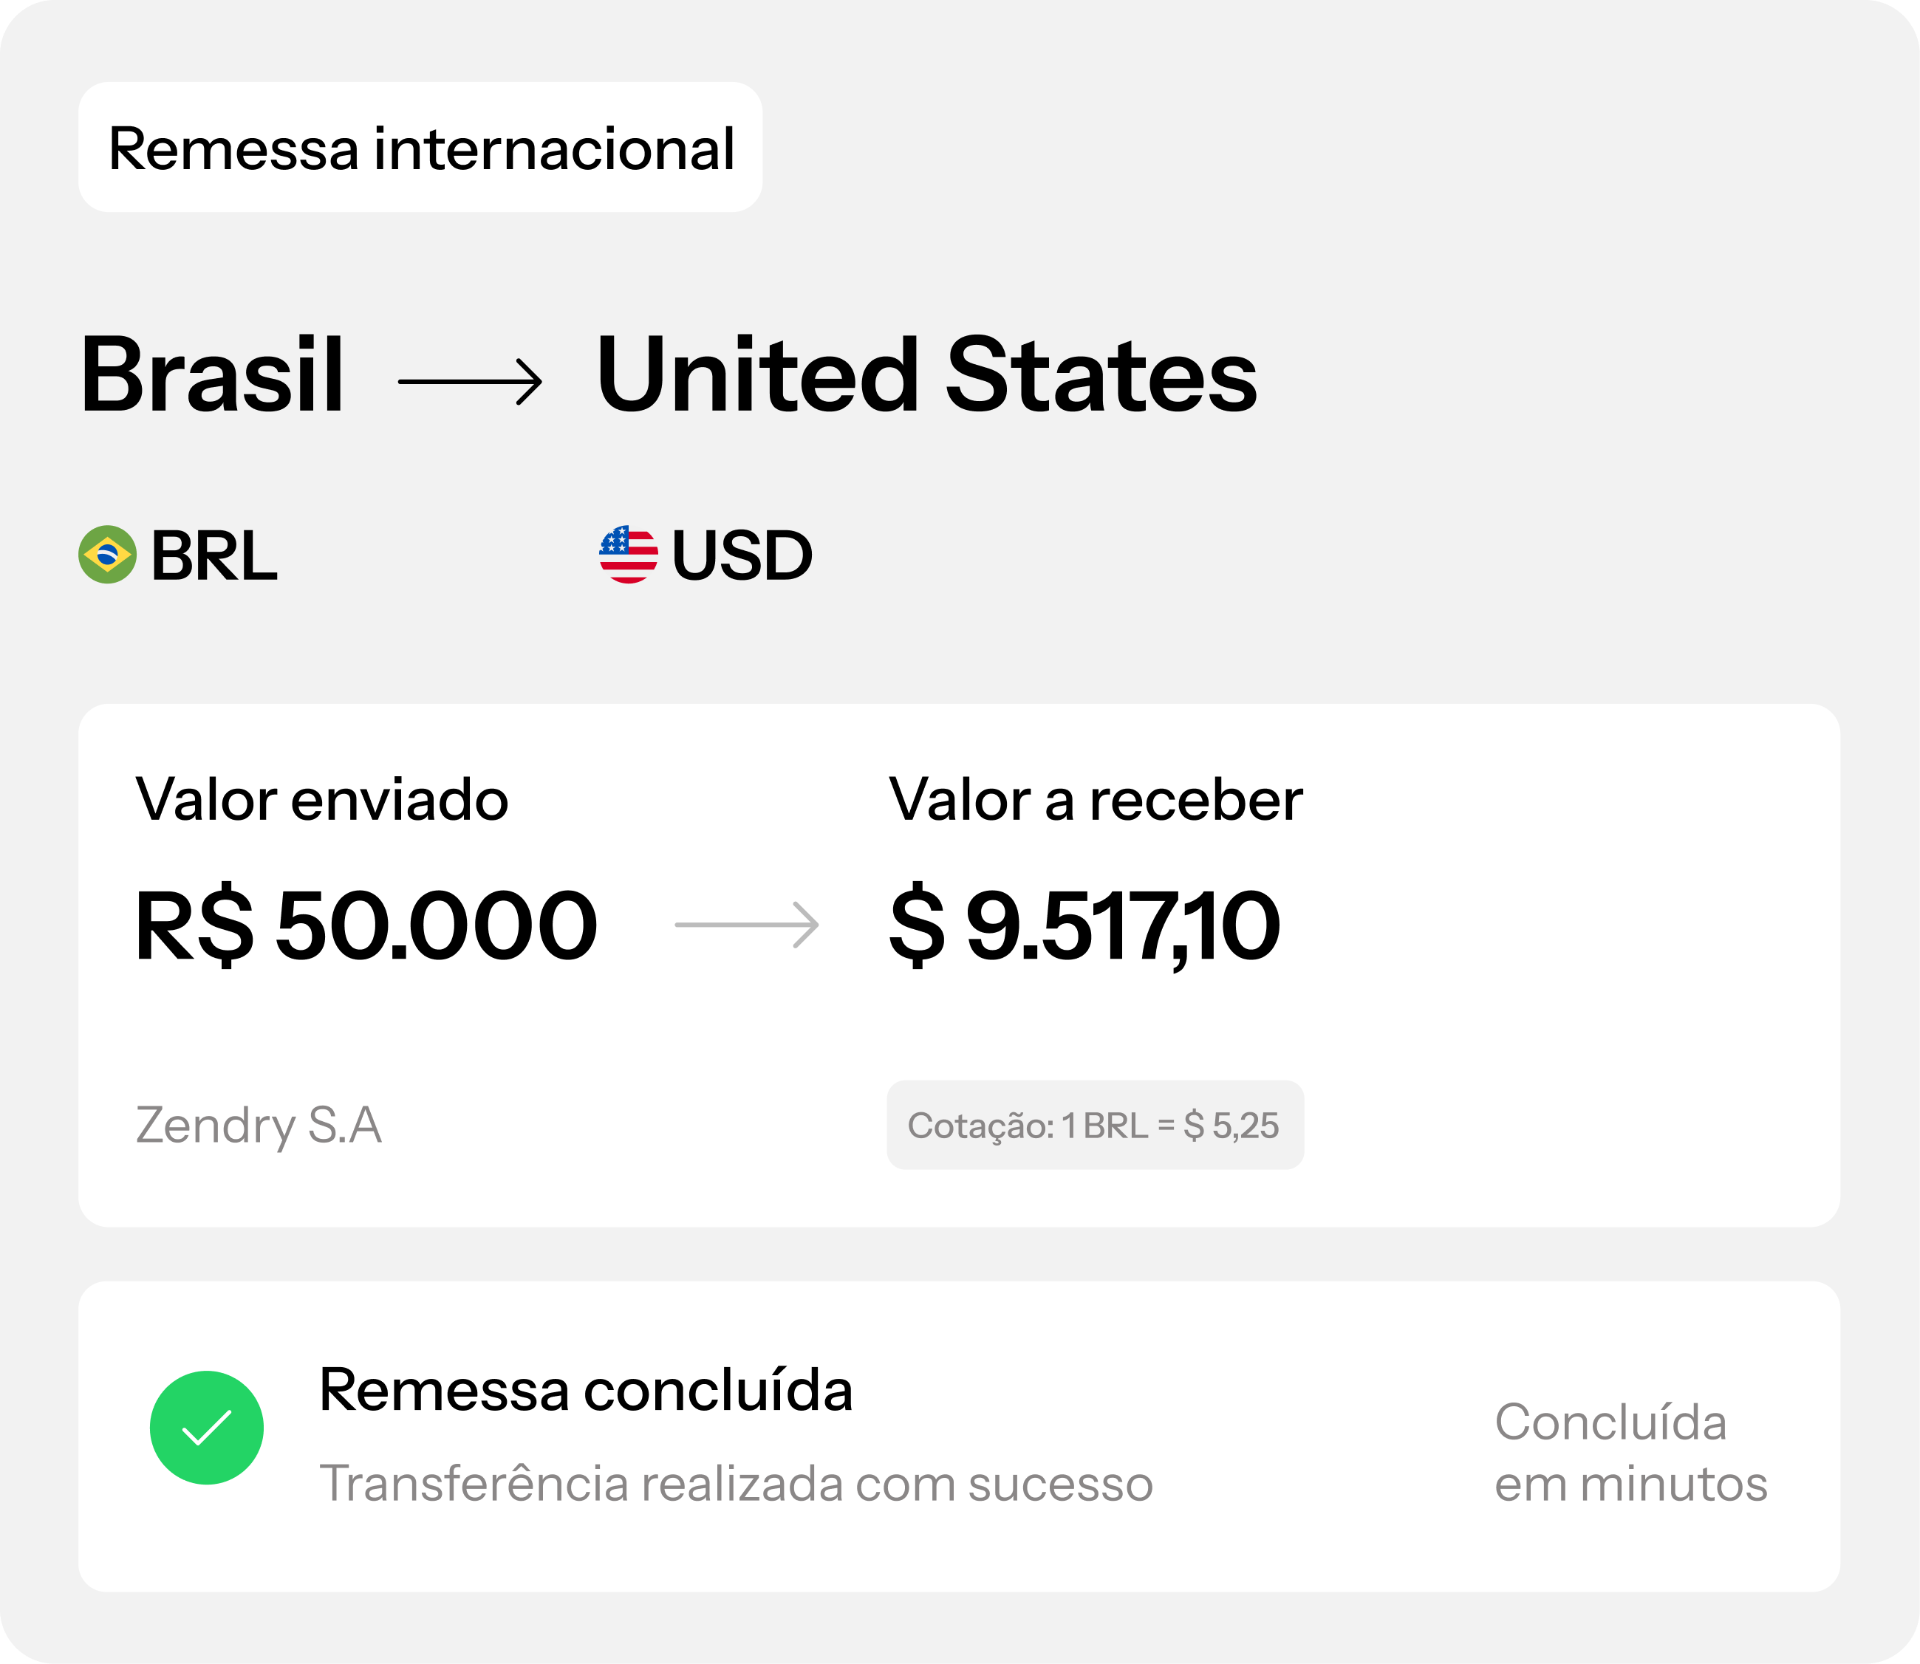Image resolution: width=1920 pixels, height=1664 pixels.
Task: Click the arrow between Brasil and United States
Action: click(x=470, y=381)
